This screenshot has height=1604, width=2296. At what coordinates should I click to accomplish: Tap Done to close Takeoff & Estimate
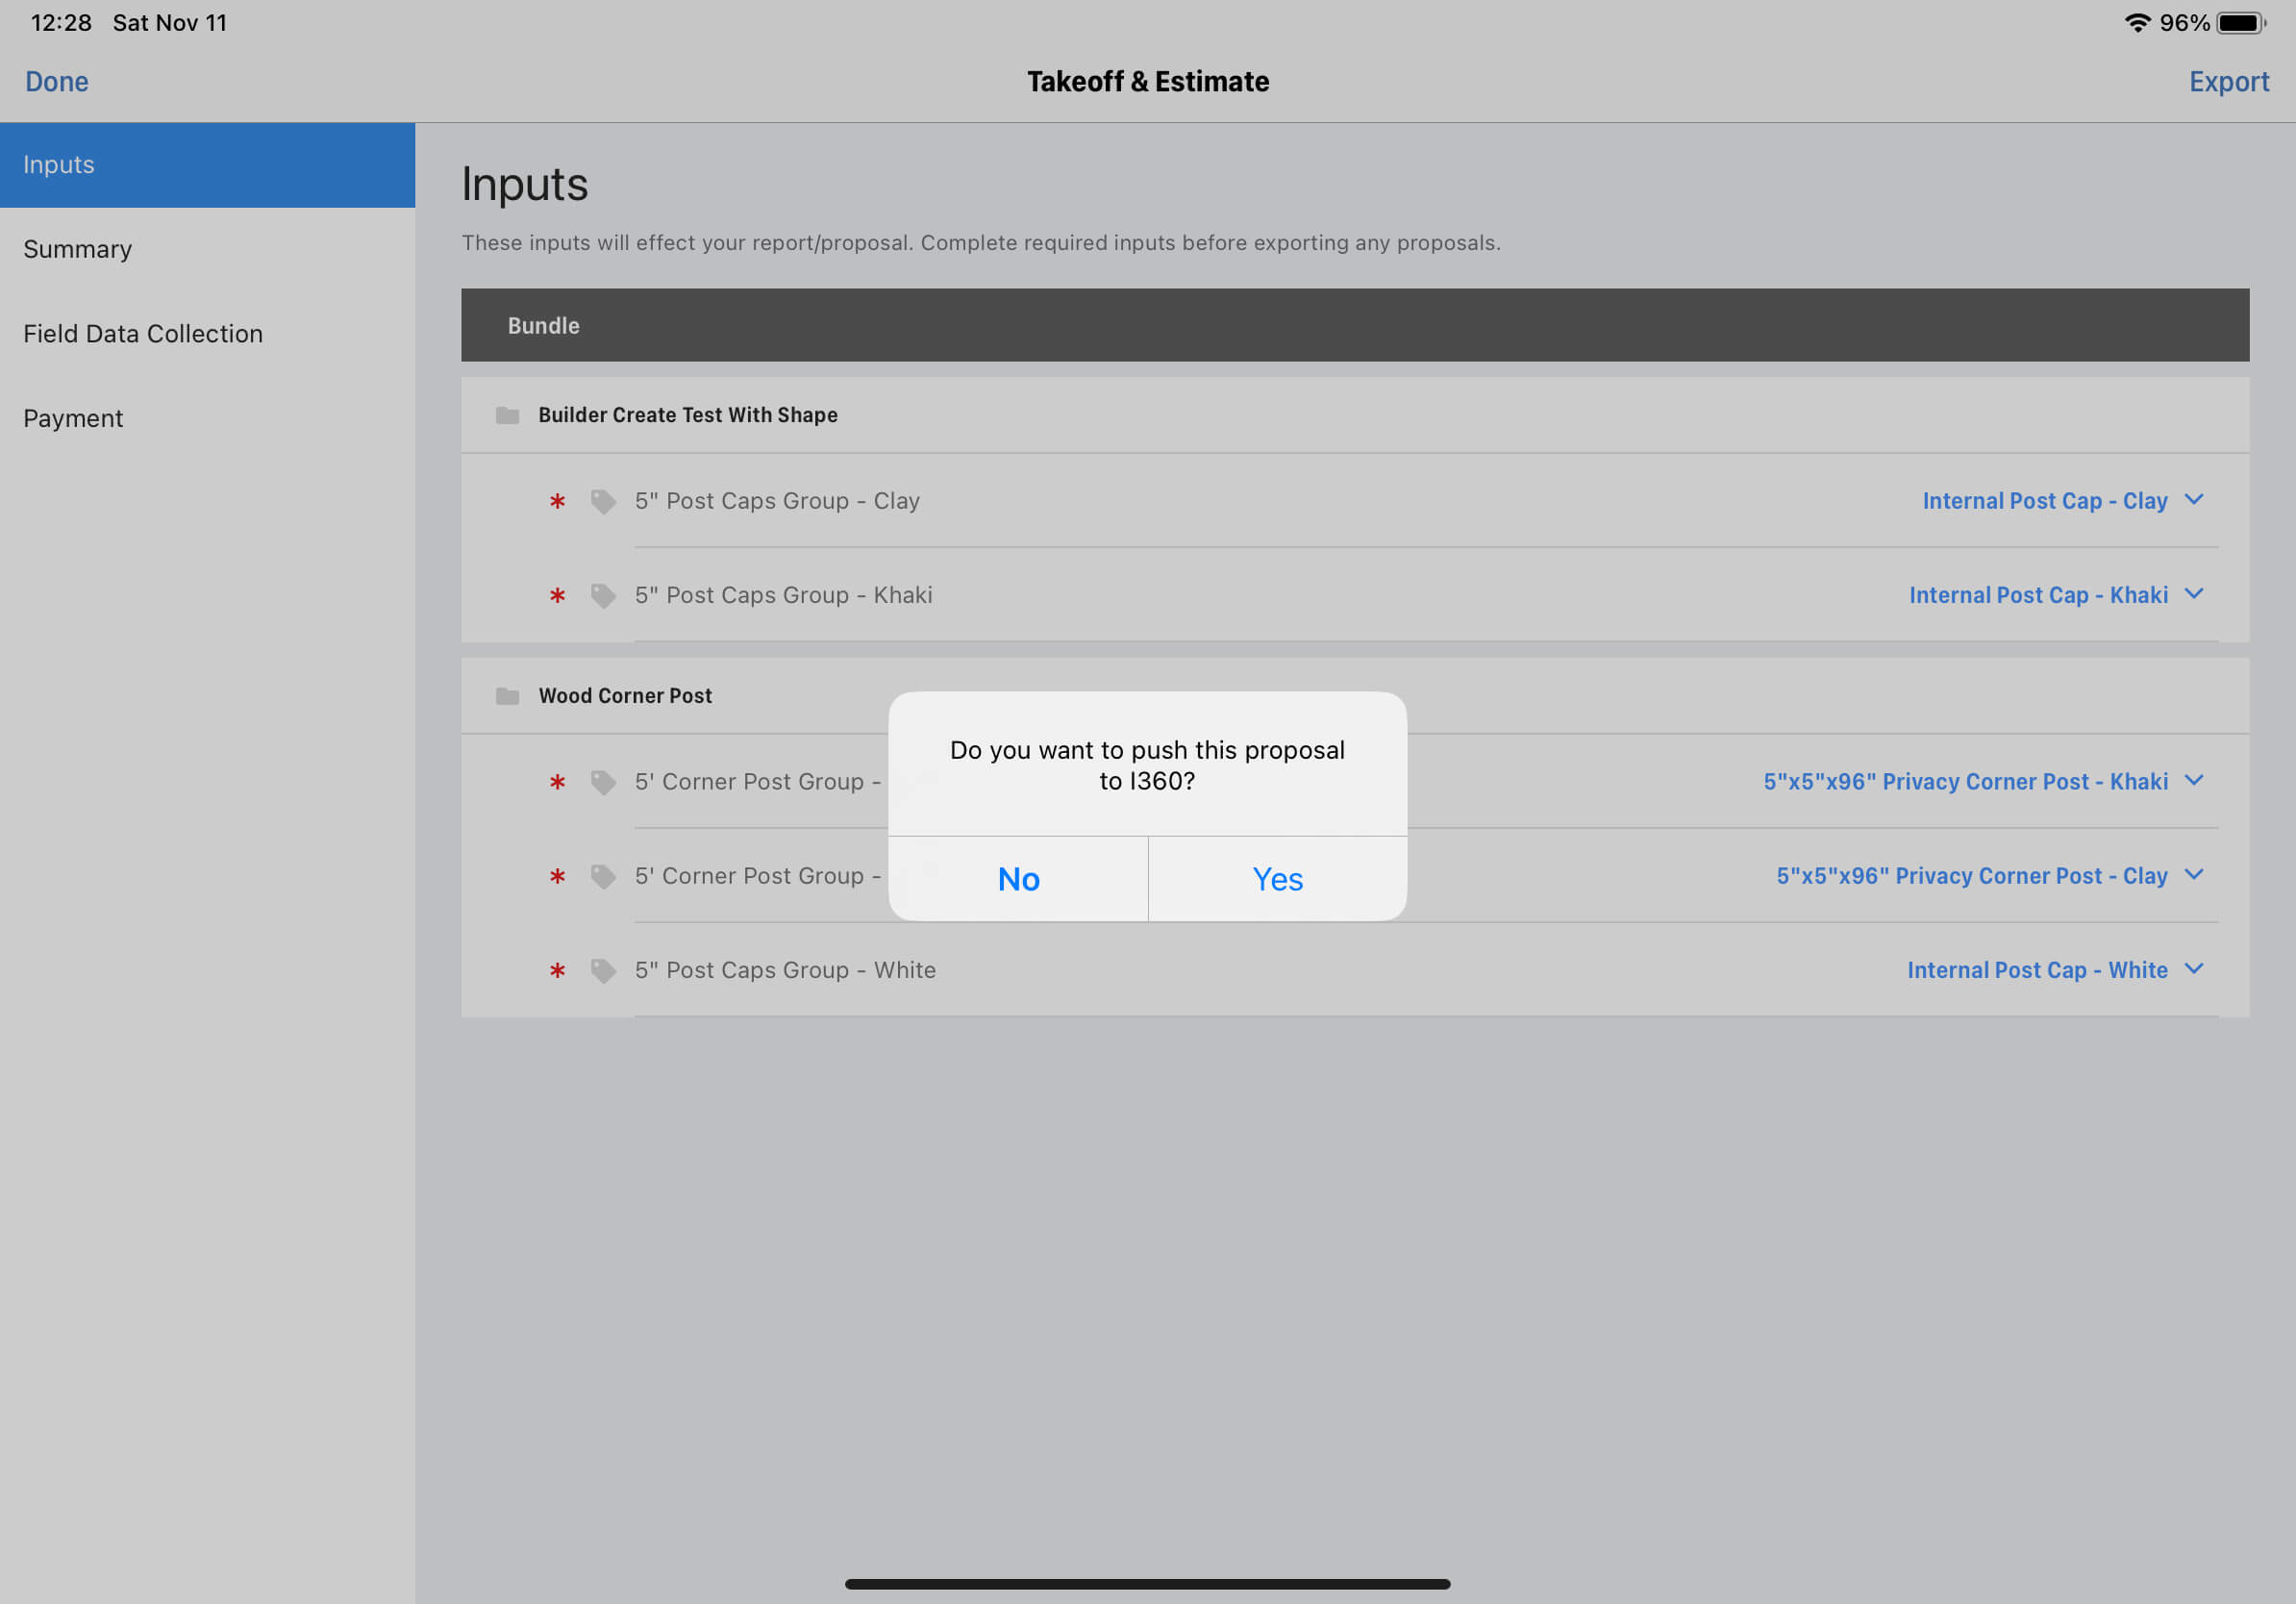(57, 82)
